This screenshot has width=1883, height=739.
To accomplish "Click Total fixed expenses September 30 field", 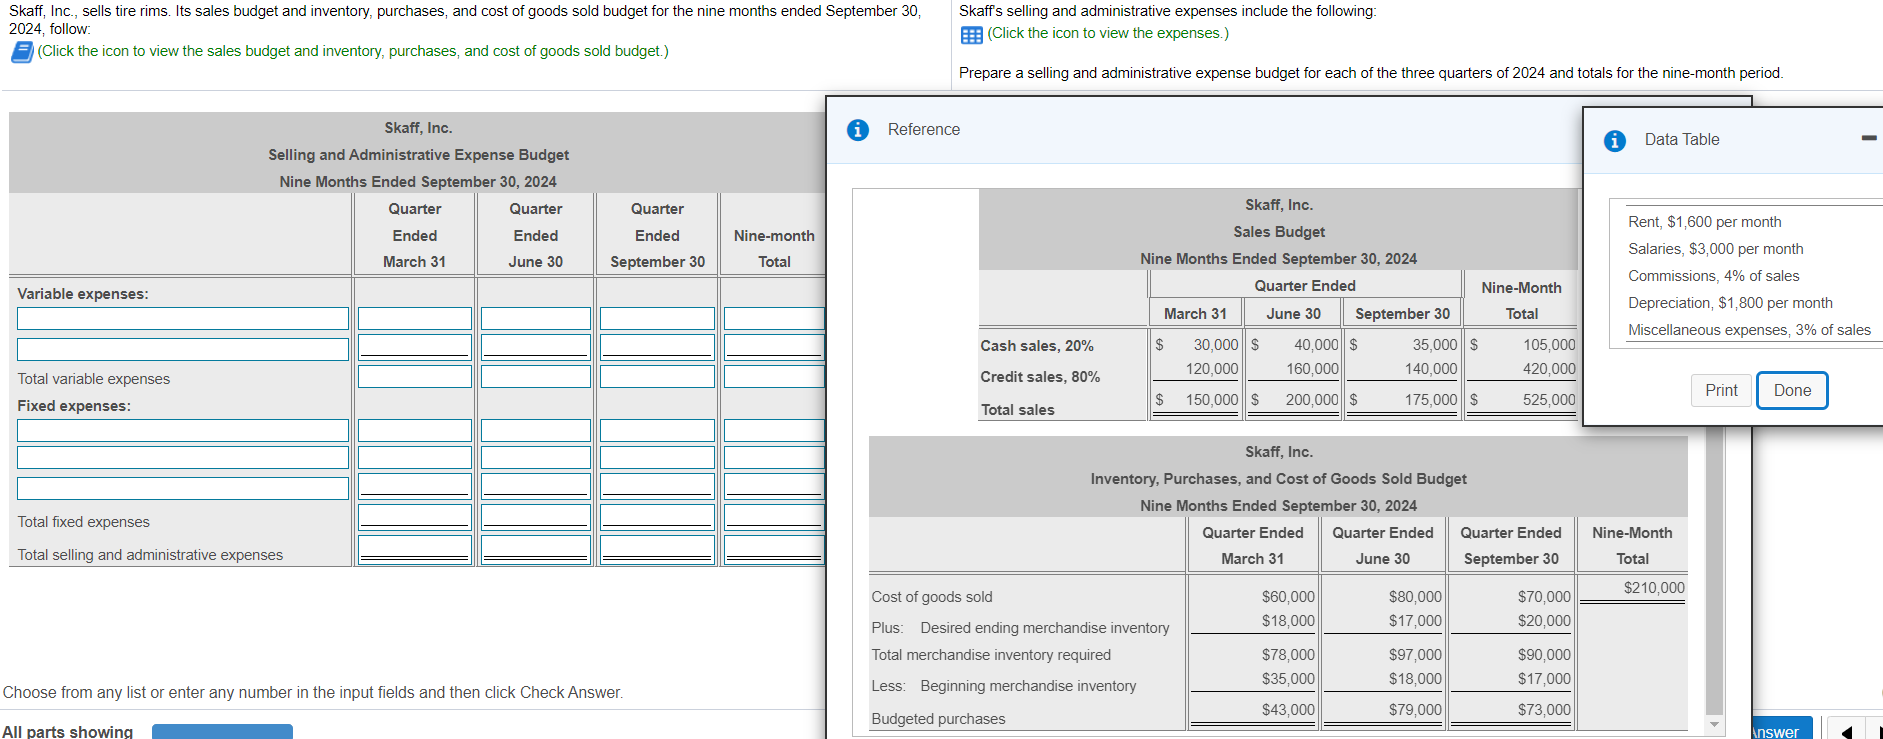I will [x=657, y=518].
